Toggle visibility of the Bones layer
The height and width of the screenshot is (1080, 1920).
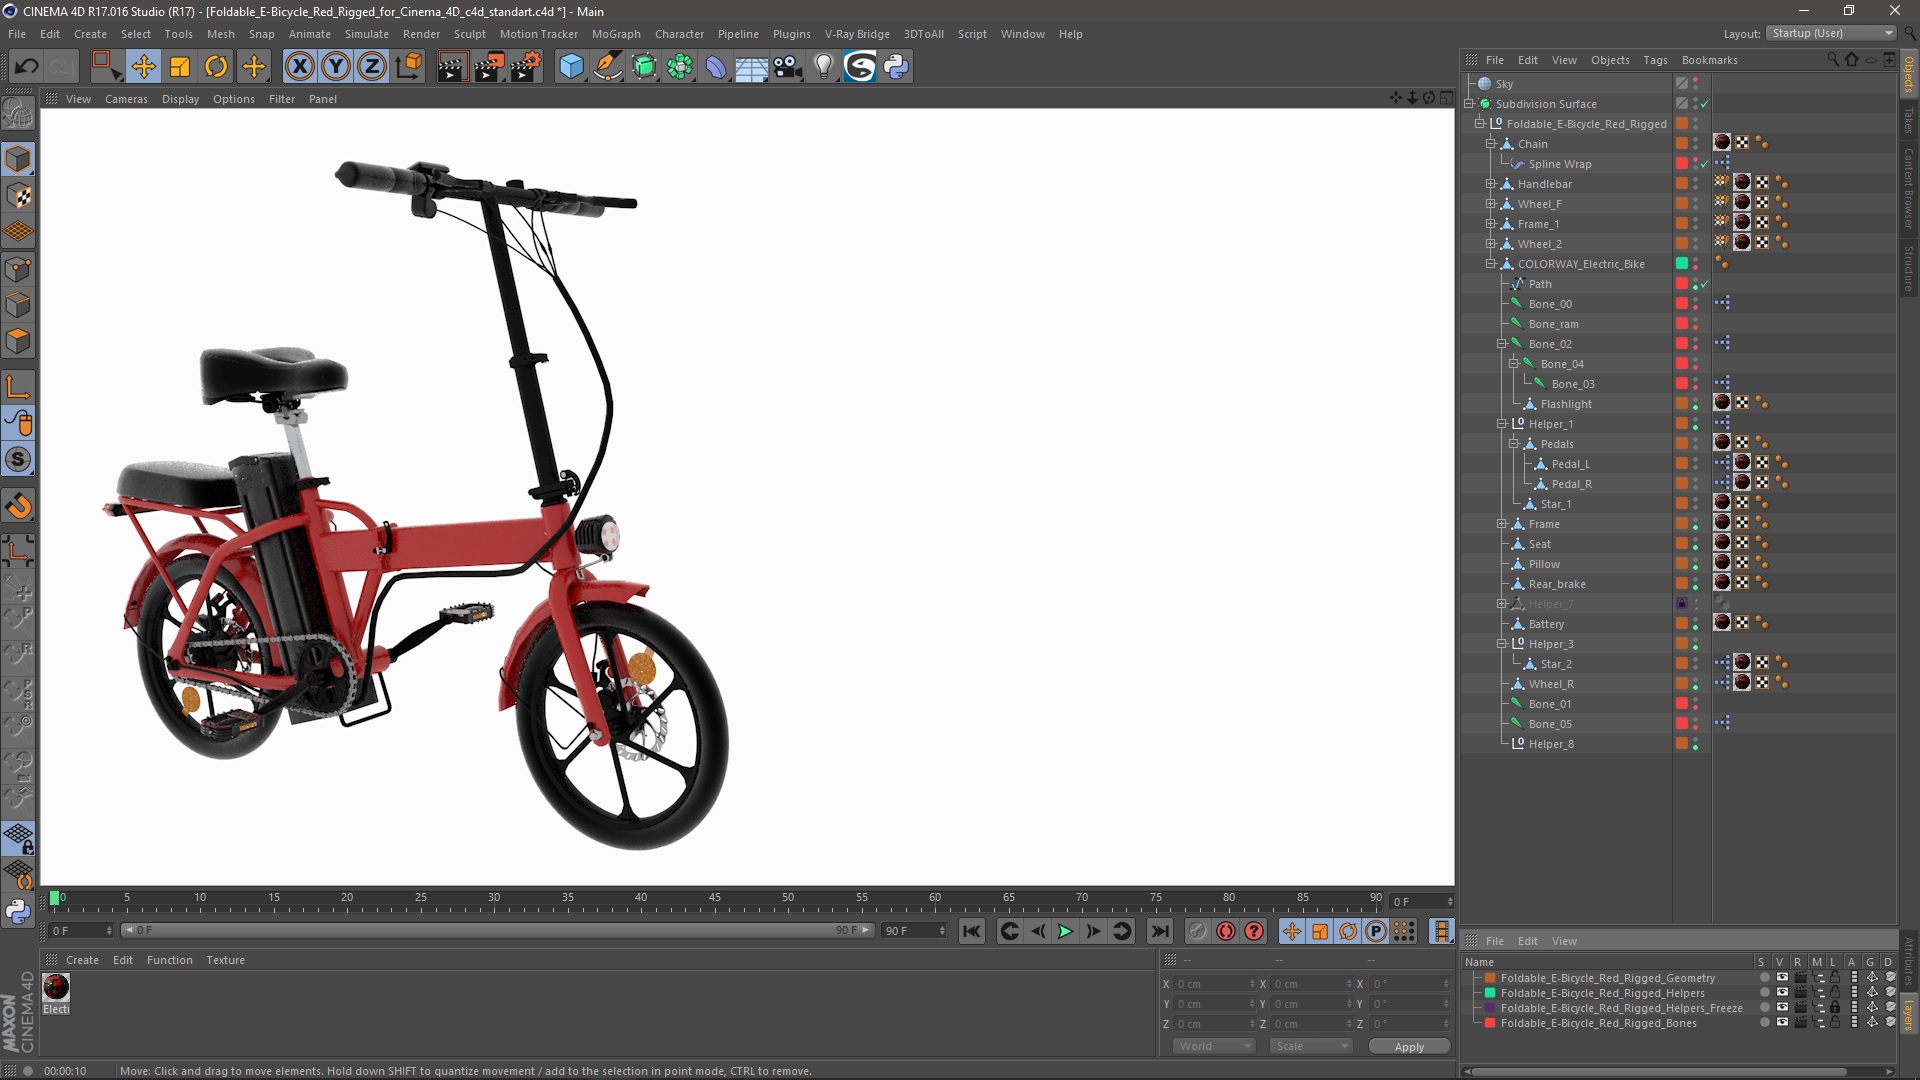pos(1781,1023)
